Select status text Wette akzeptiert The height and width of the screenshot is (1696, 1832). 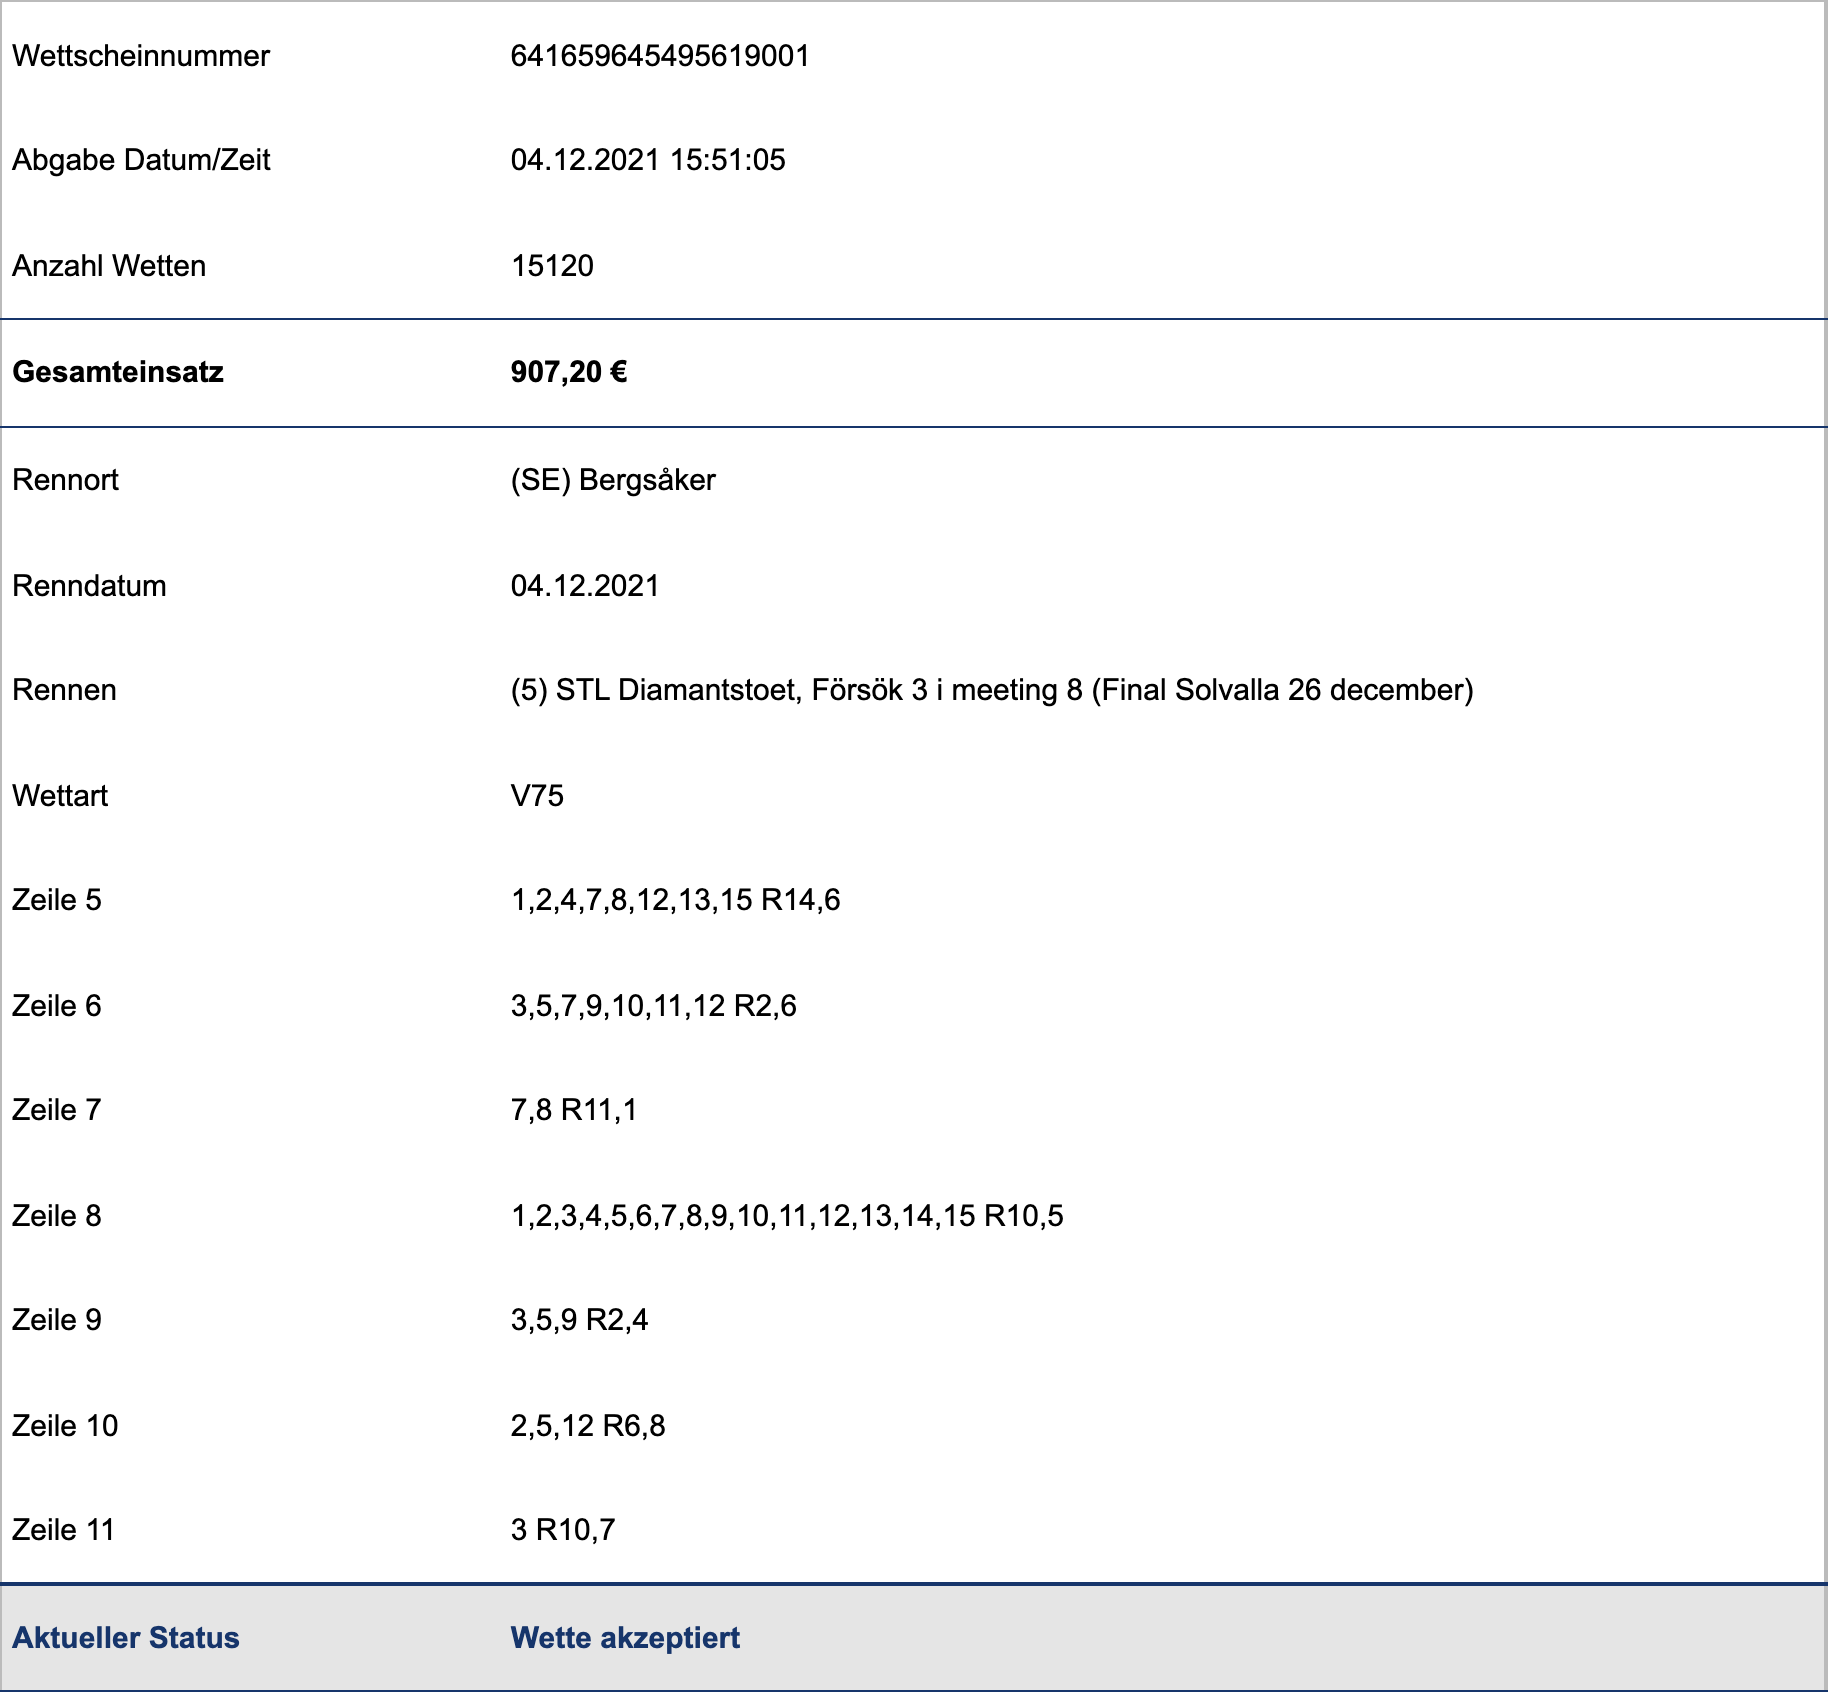[625, 1638]
